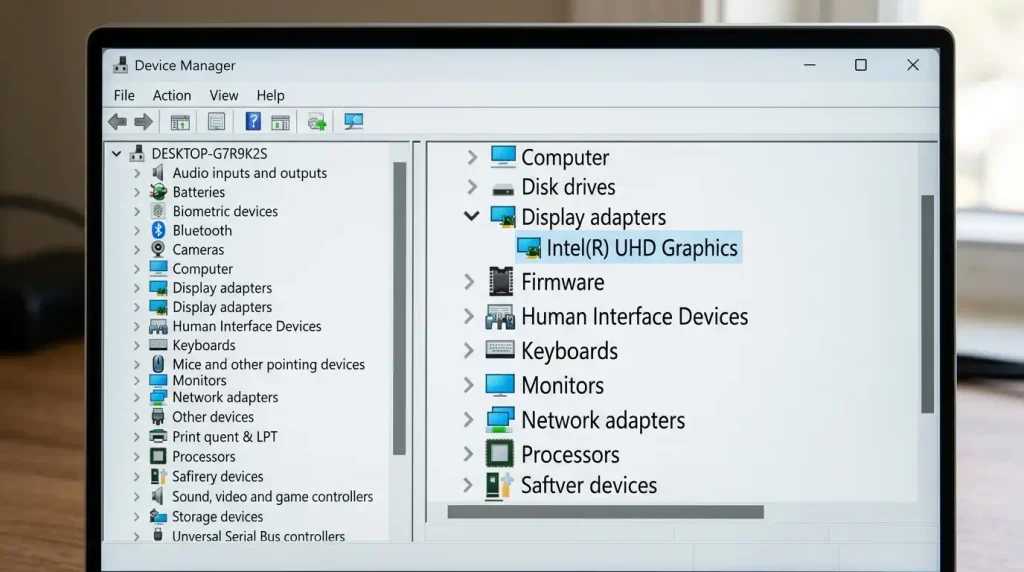The width and height of the screenshot is (1024, 572).
Task: Click the Saftver devices icon
Action: coord(499,485)
